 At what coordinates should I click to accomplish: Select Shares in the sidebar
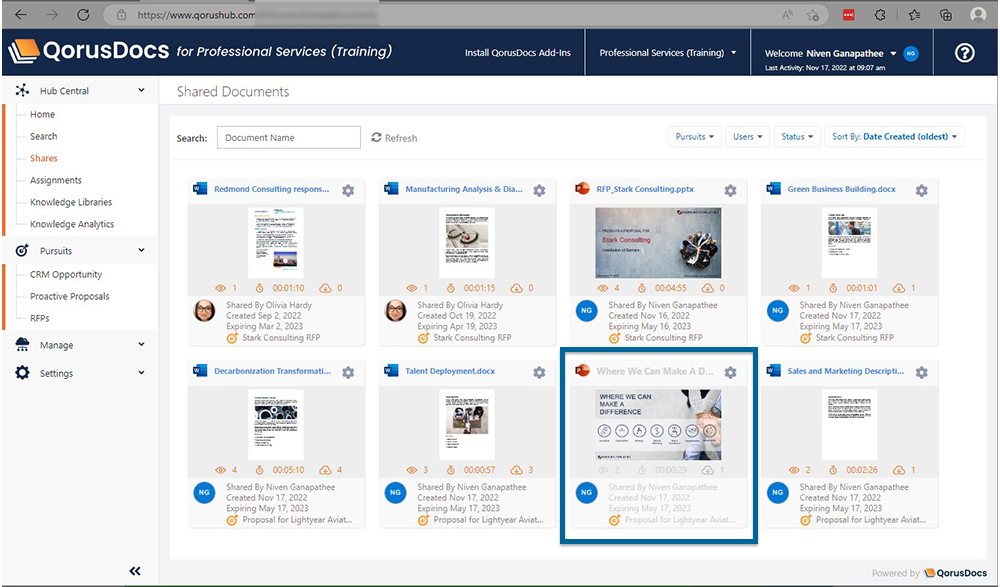pyautogui.click(x=43, y=158)
